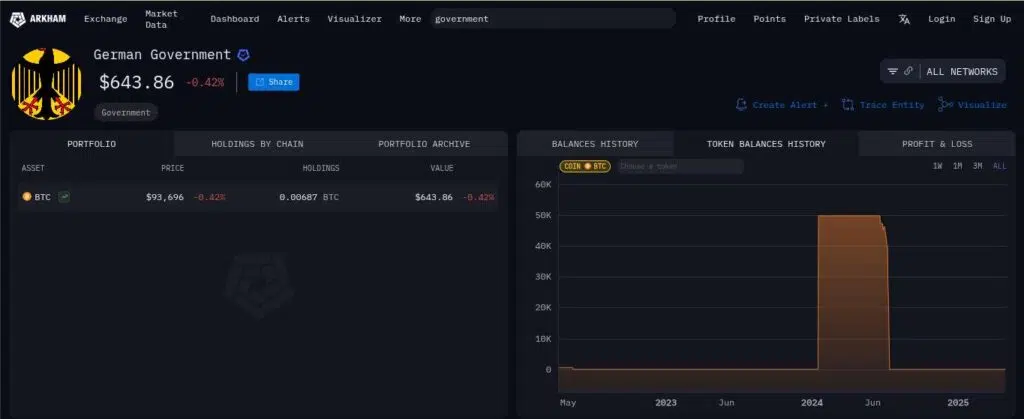The height and width of the screenshot is (419, 1024).
Task: Click the bell icon for Create Alert
Action: click(x=741, y=104)
